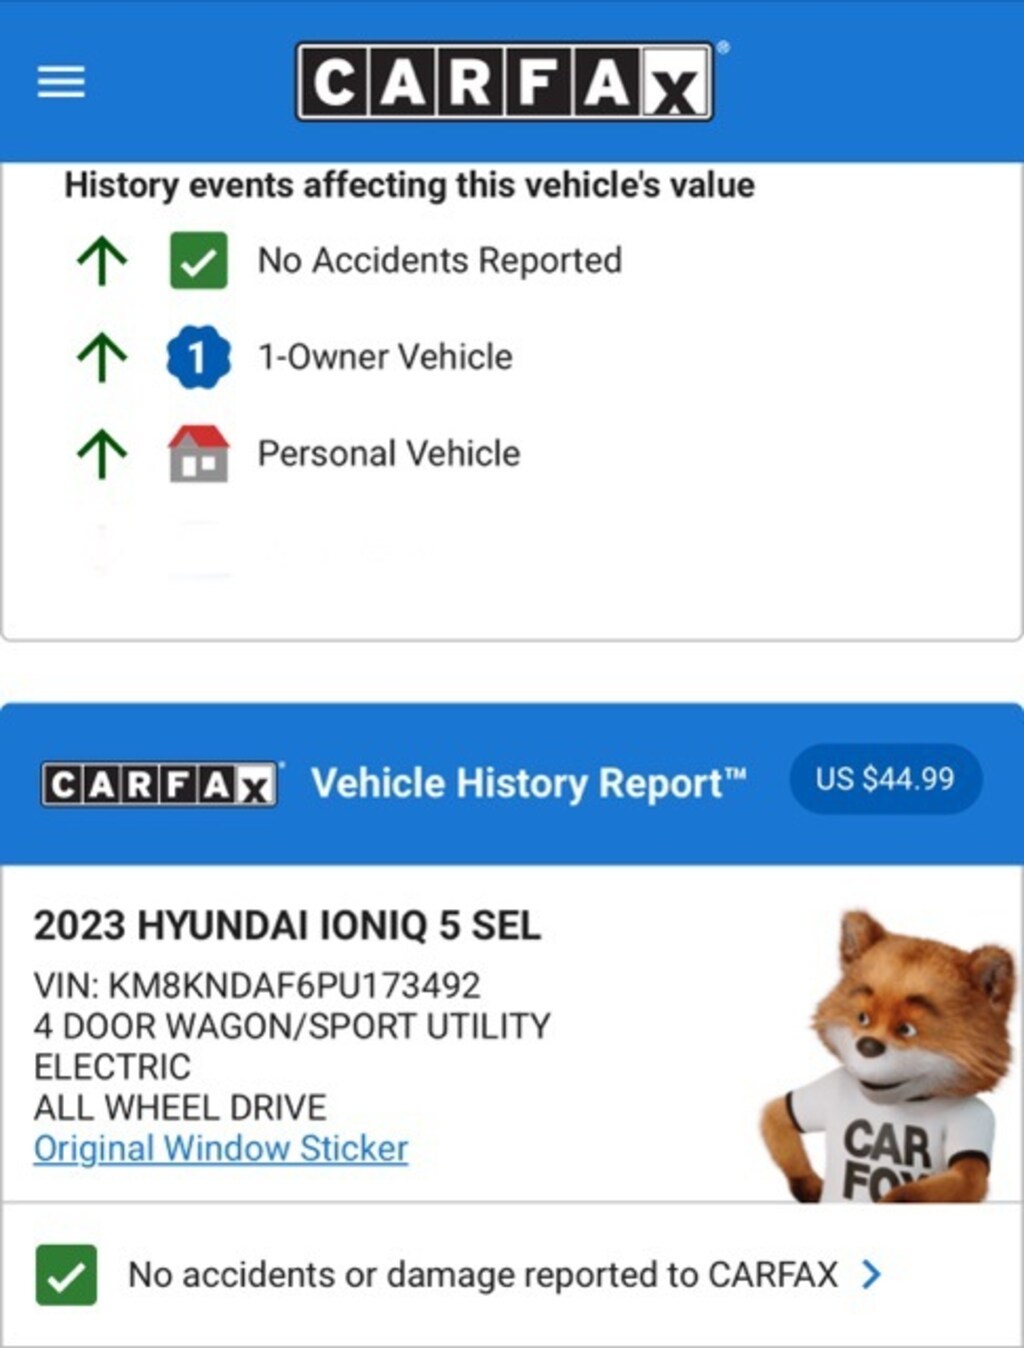Click the 2023 Hyundai Ioniq 5 SEL heading
Image resolution: width=1024 pixels, height=1348 pixels.
point(287,925)
